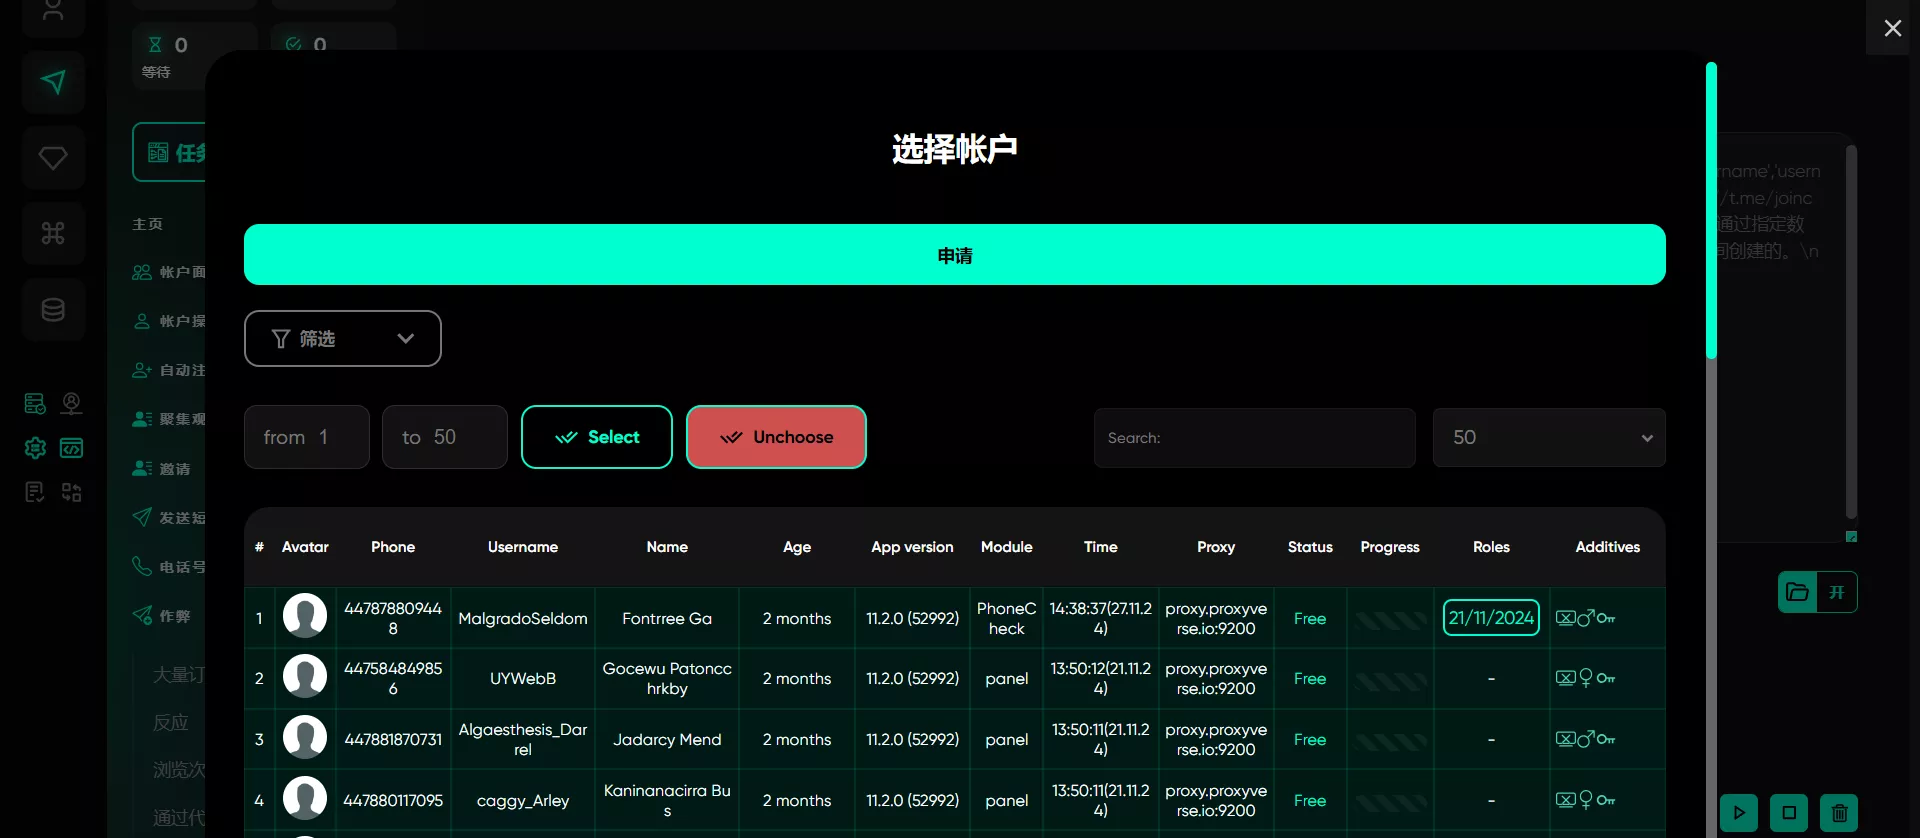Click the crossed screen icon in UYWebB row
This screenshot has width=1920, height=838.
pos(1566,678)
